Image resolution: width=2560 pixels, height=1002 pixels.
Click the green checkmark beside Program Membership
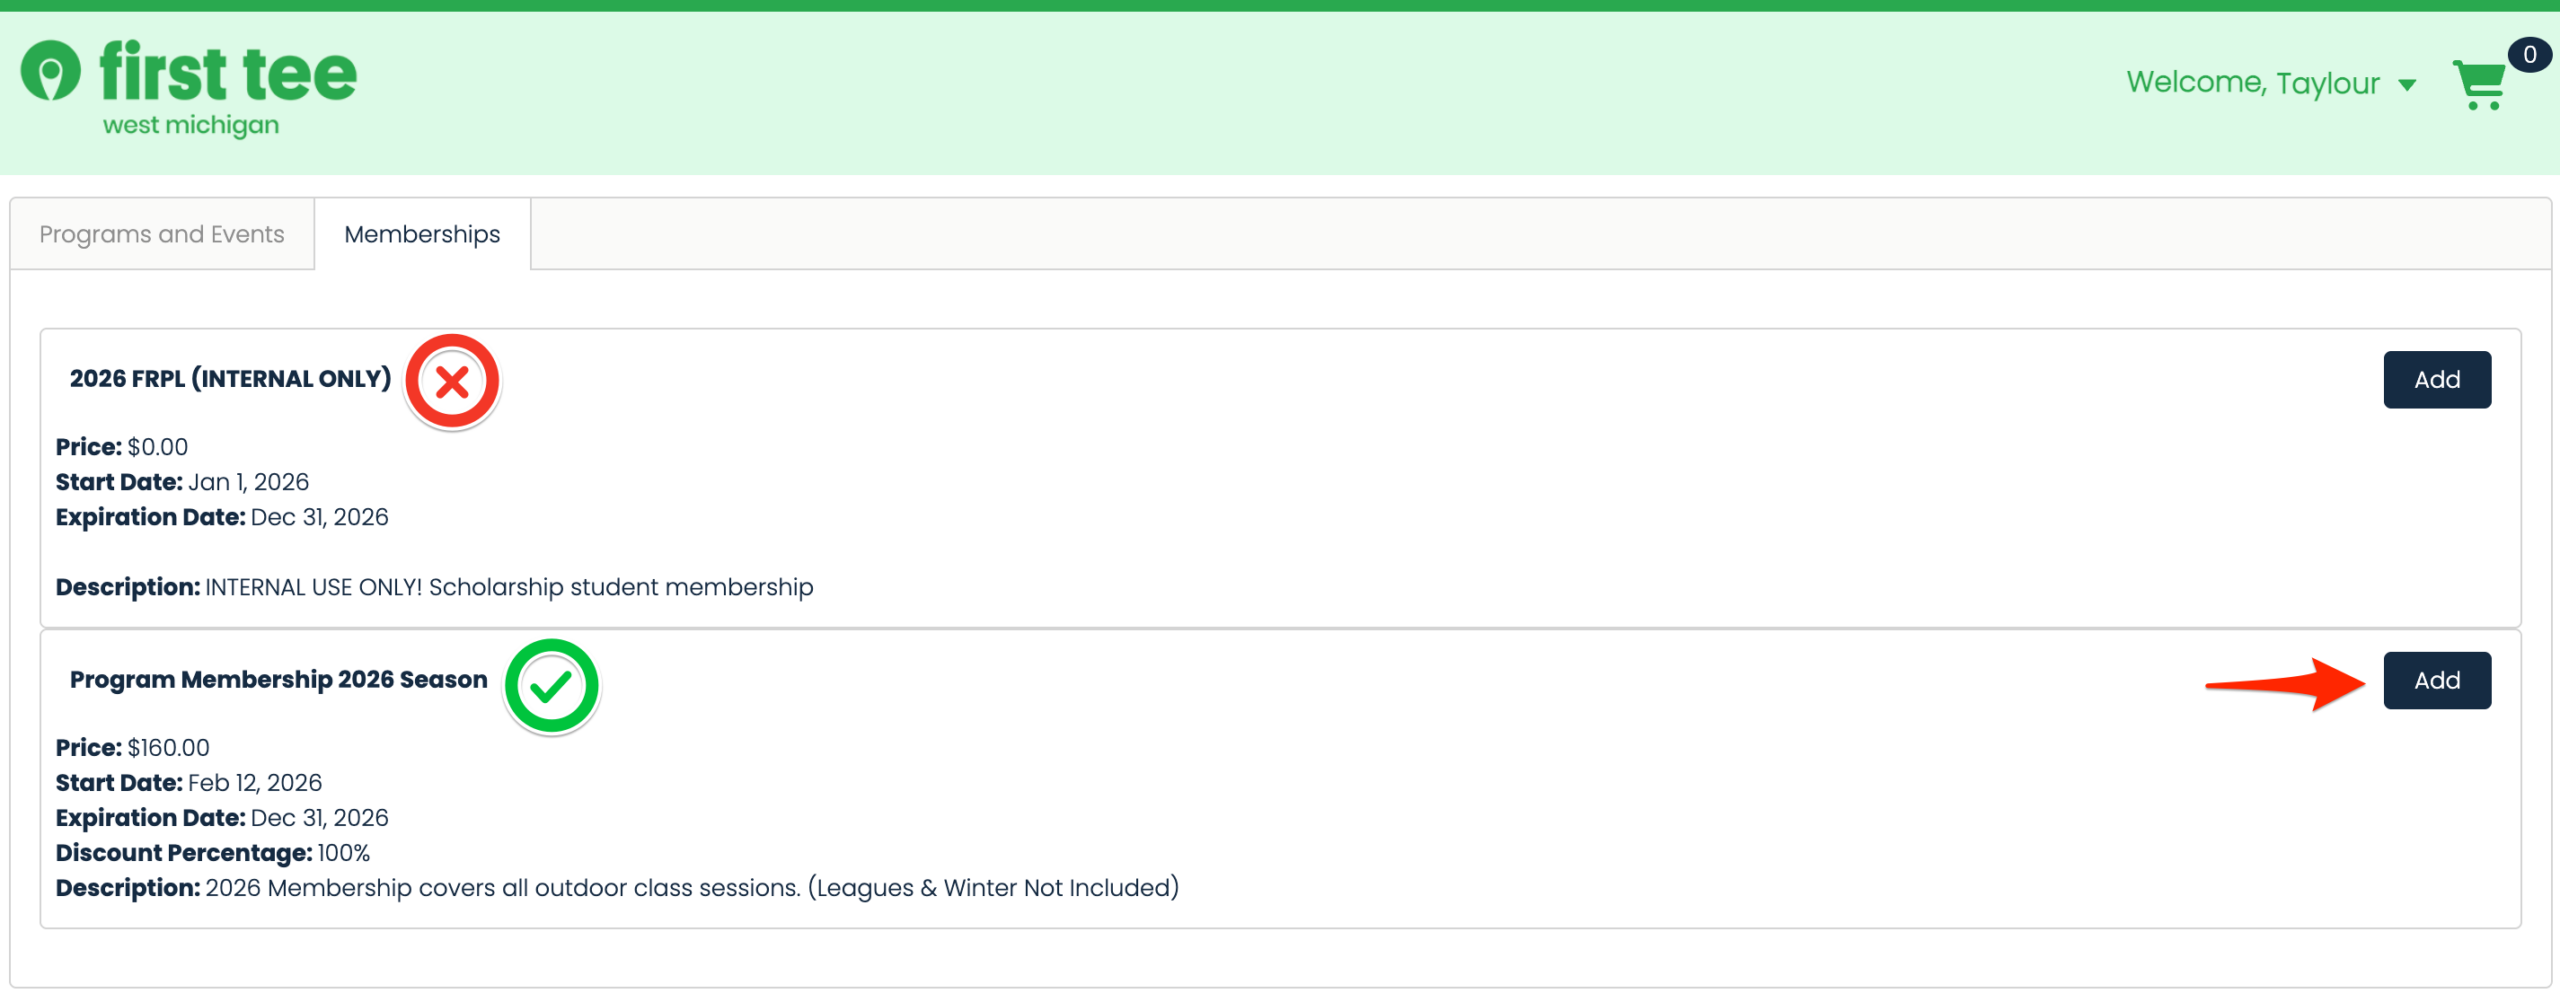pos(551,687)
